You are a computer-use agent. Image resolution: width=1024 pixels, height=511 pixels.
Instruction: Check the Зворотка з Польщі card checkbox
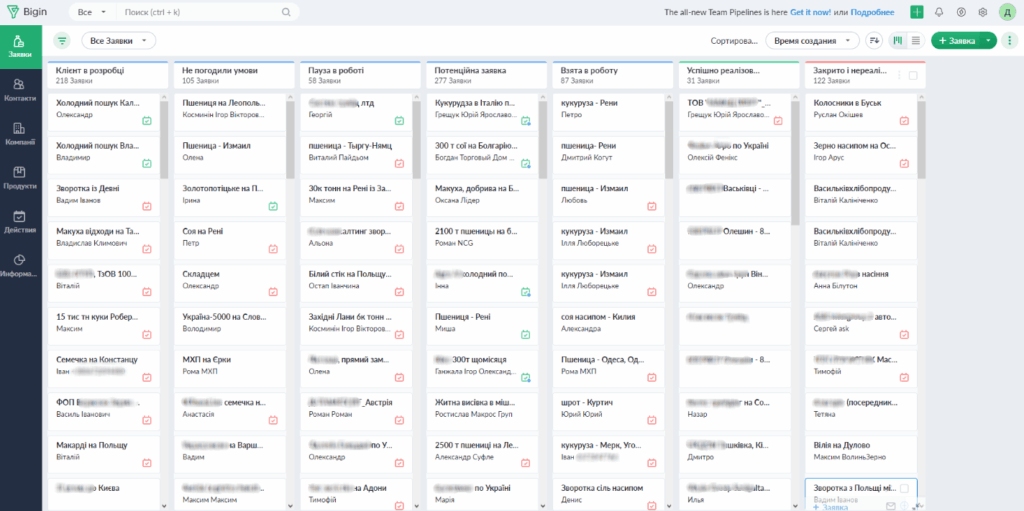tap(905, 488)
